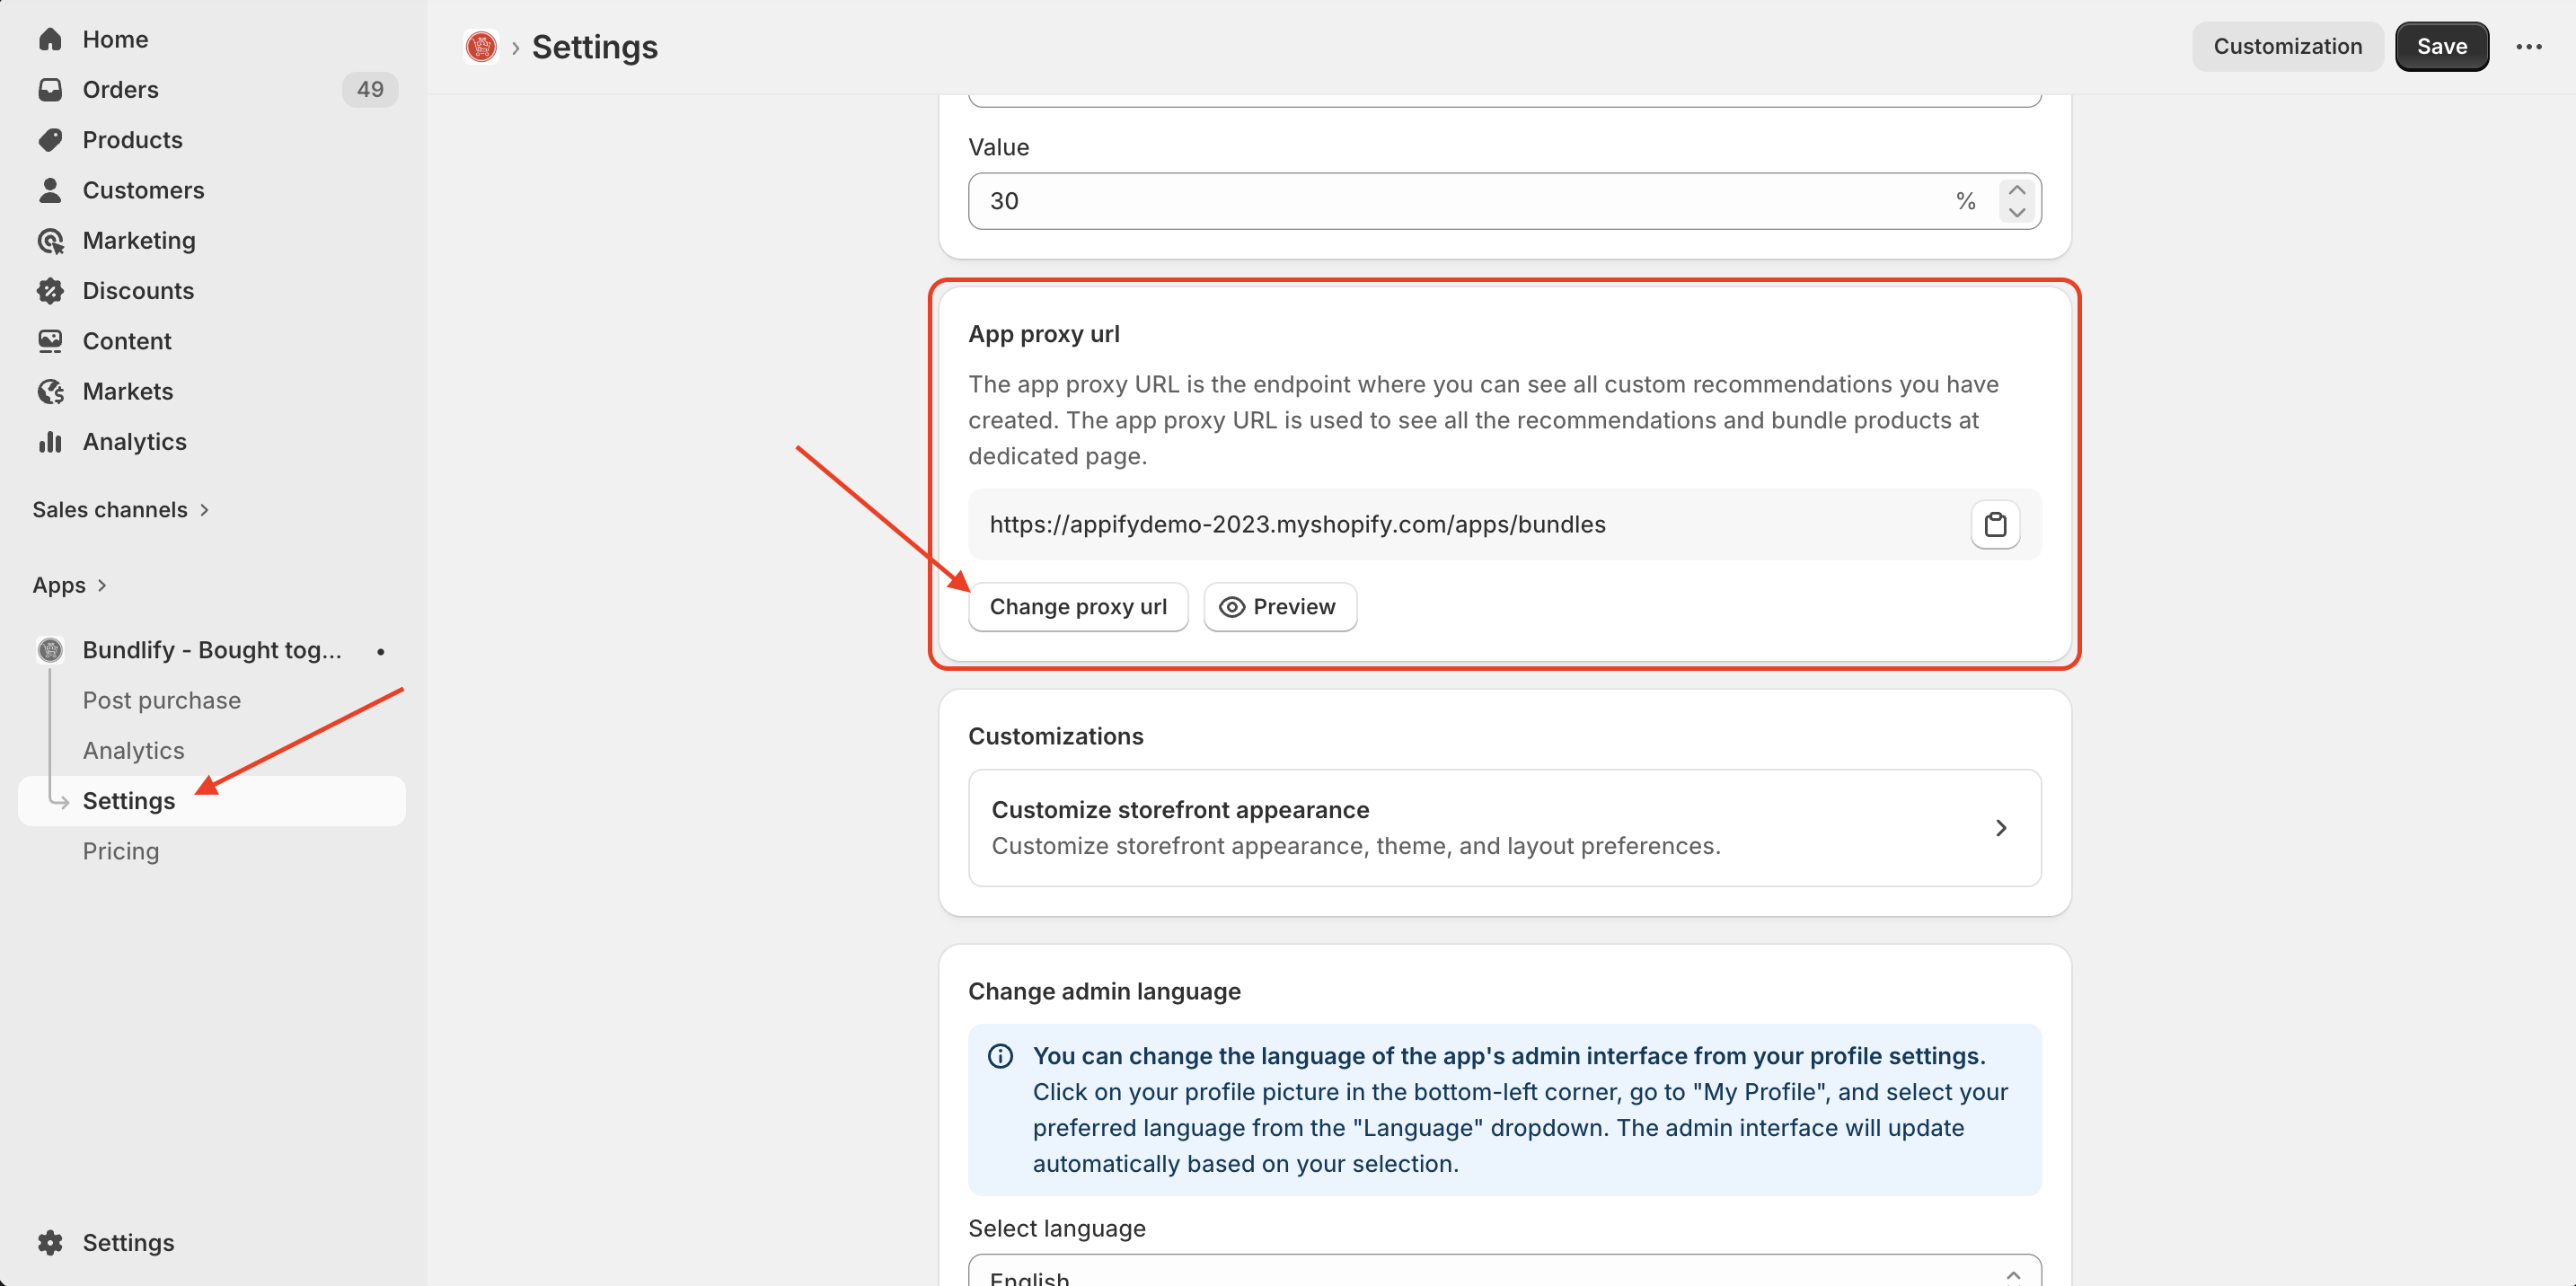The width and height of the screenshot is (2576, 1286).
Task: Click the Discounts badge icon
Action: click(50, 291)
